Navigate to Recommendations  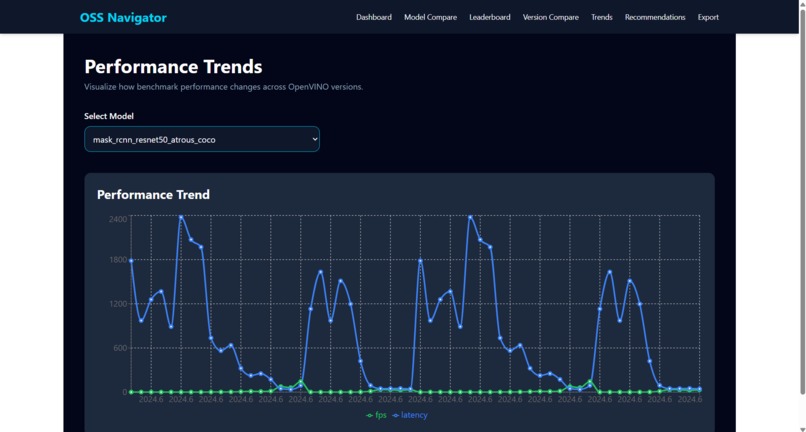tap(655, 17)
